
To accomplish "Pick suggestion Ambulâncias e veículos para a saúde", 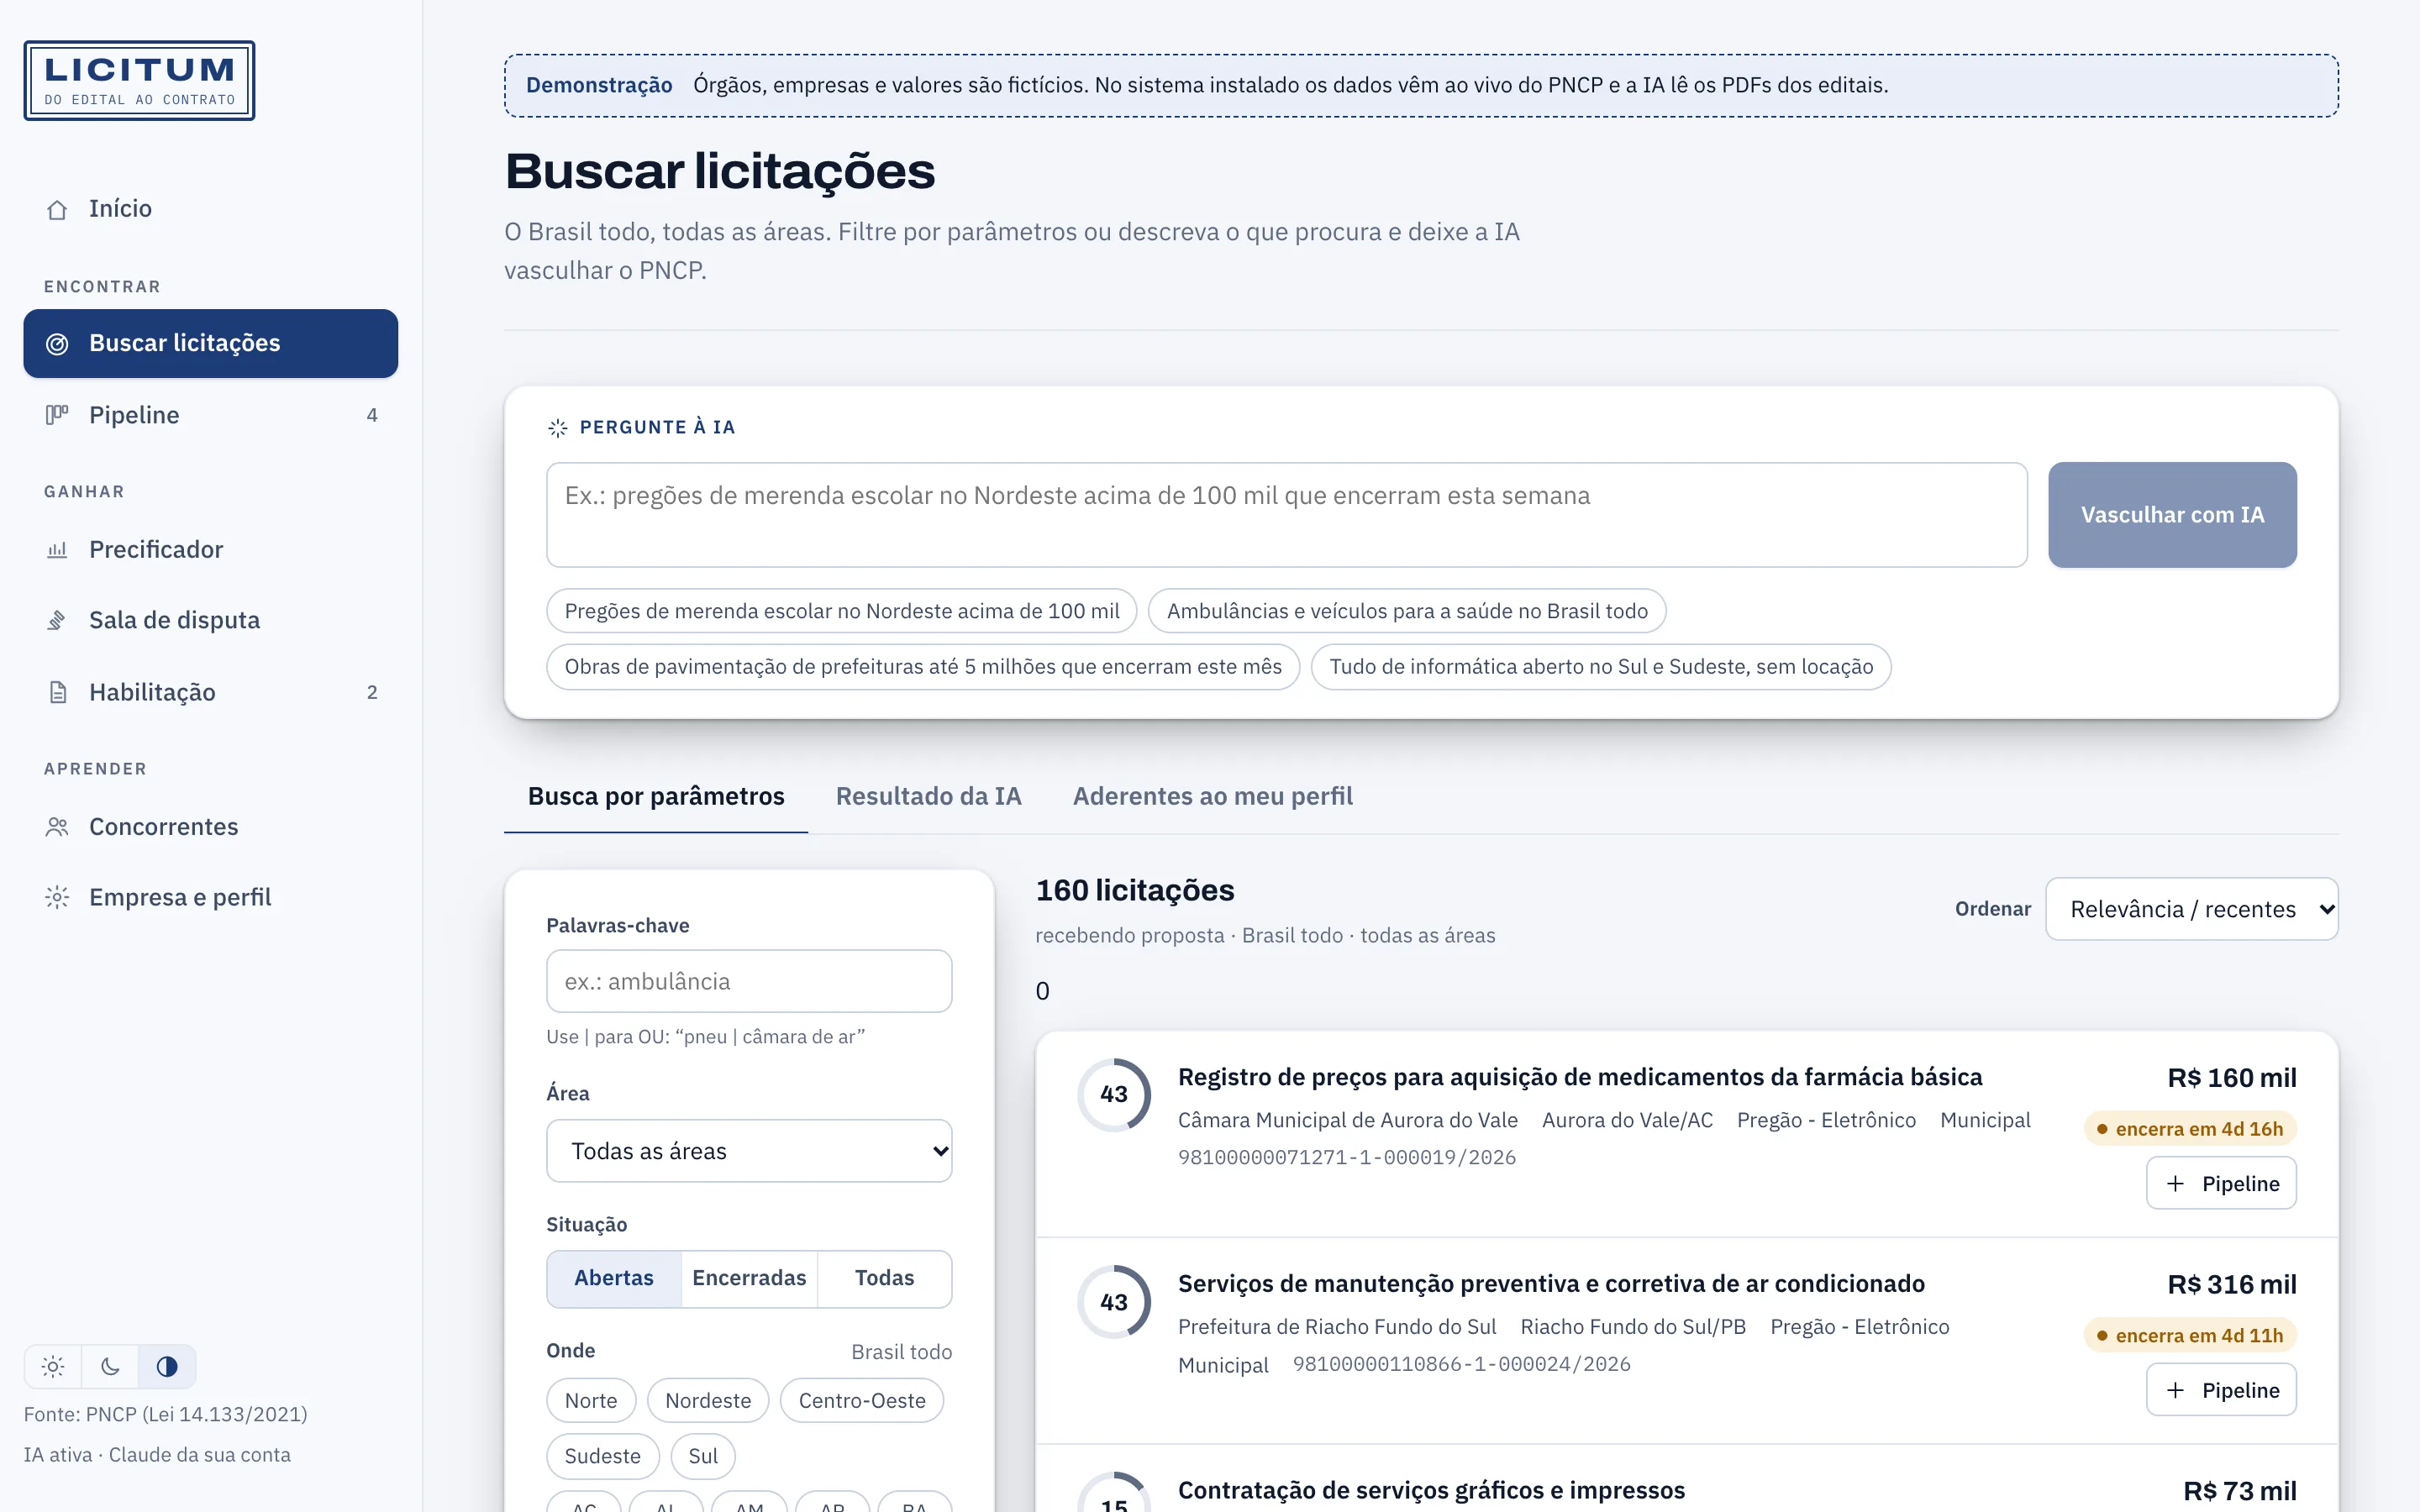I will pyautogui.click(x=1407, y=611).
